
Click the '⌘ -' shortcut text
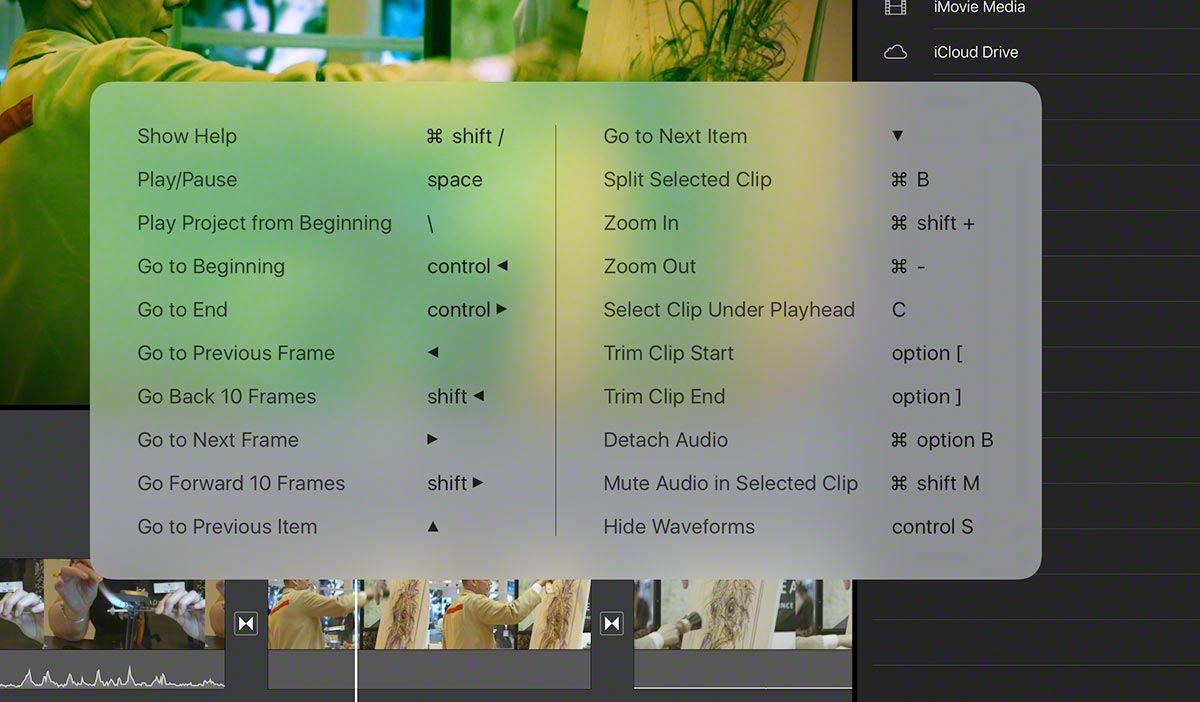tap(908, 267)
